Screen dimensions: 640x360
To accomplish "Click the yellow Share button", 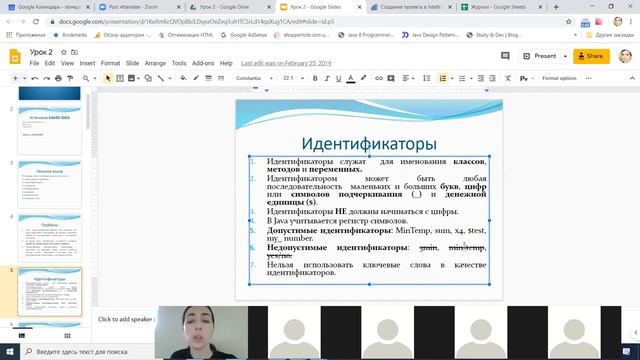I will [591, 56].
